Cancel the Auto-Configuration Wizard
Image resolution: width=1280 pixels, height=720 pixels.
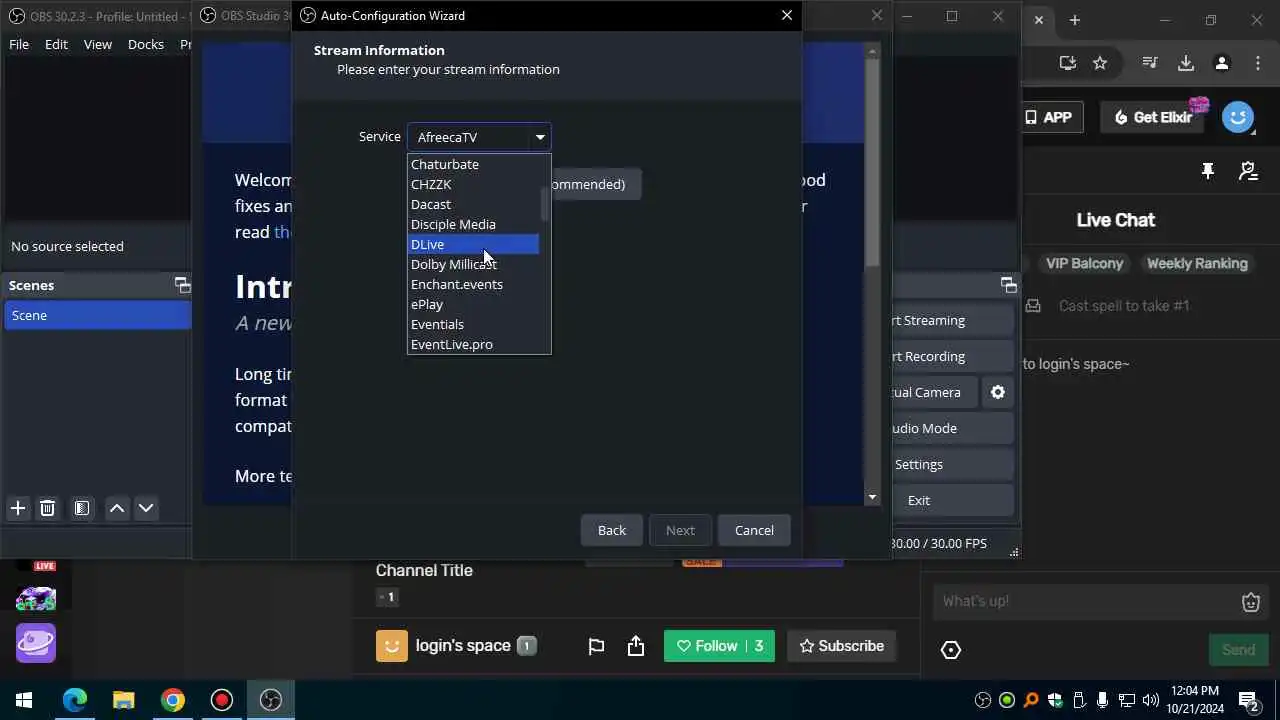(x=754, y=530)
